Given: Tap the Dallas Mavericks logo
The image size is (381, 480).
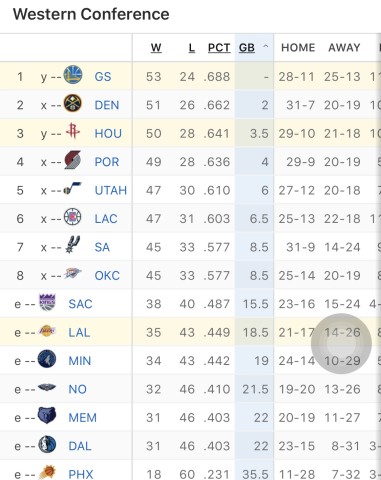Looking at the screenshot, I should click(47, 444).
